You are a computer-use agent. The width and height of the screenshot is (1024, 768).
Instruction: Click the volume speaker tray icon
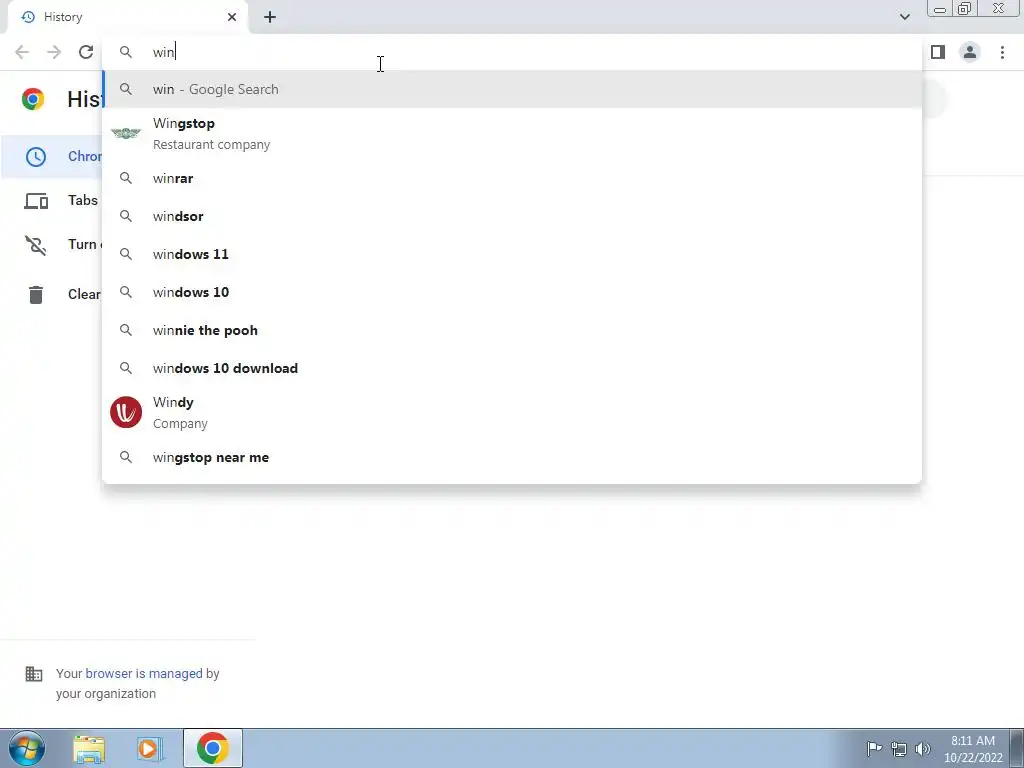(923, 748)
